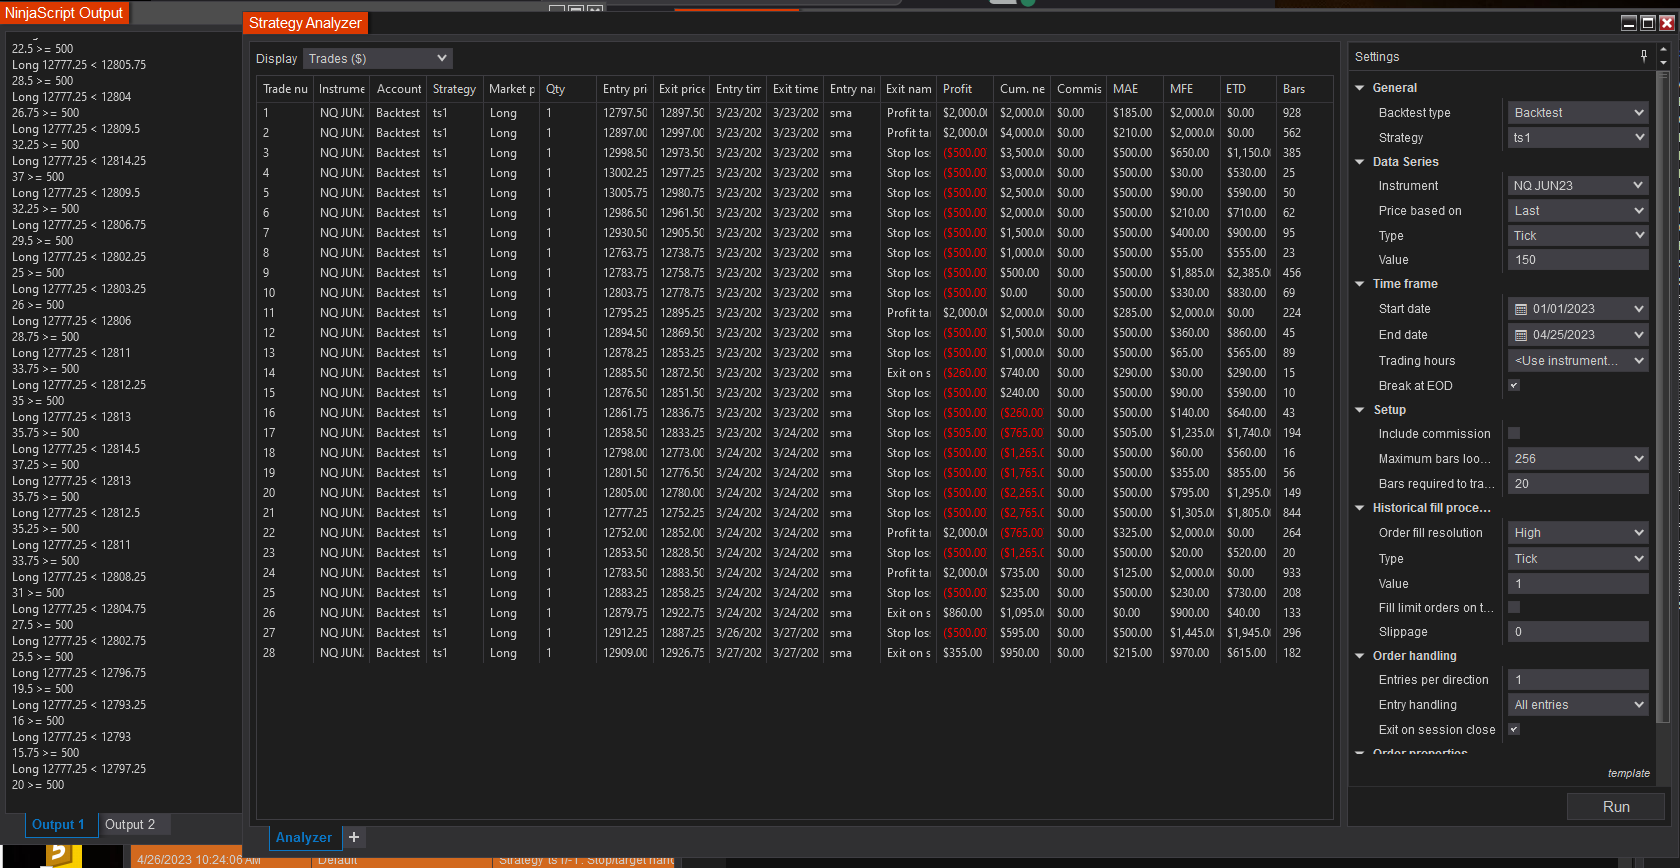Sort by the ETD column header

coord(1250,89)
